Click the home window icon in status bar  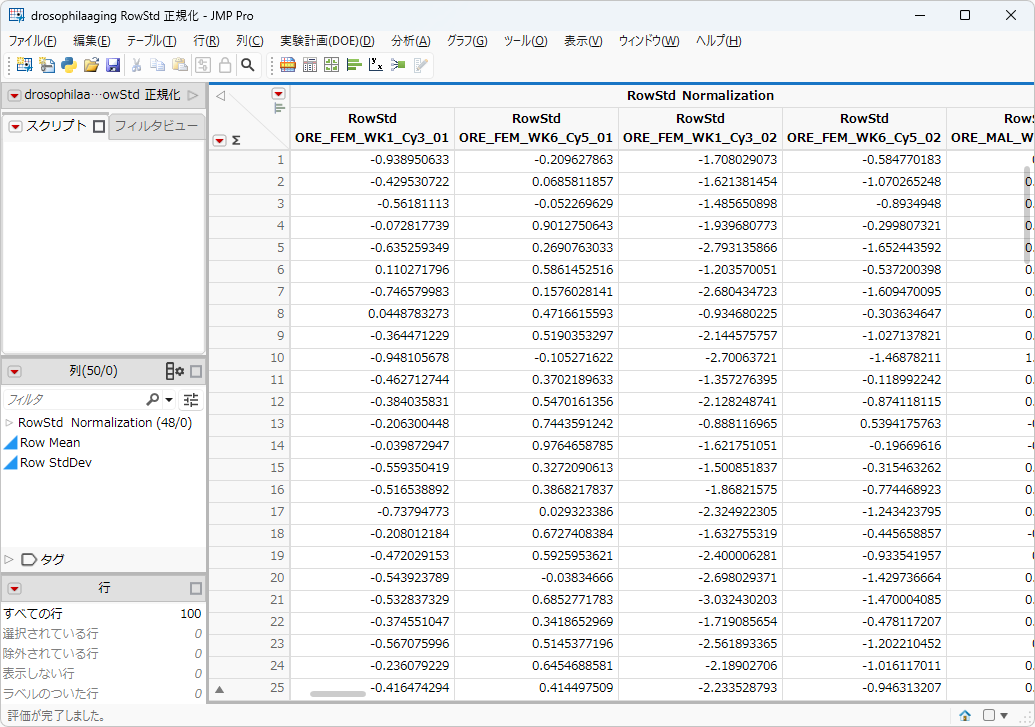[965, 715]
